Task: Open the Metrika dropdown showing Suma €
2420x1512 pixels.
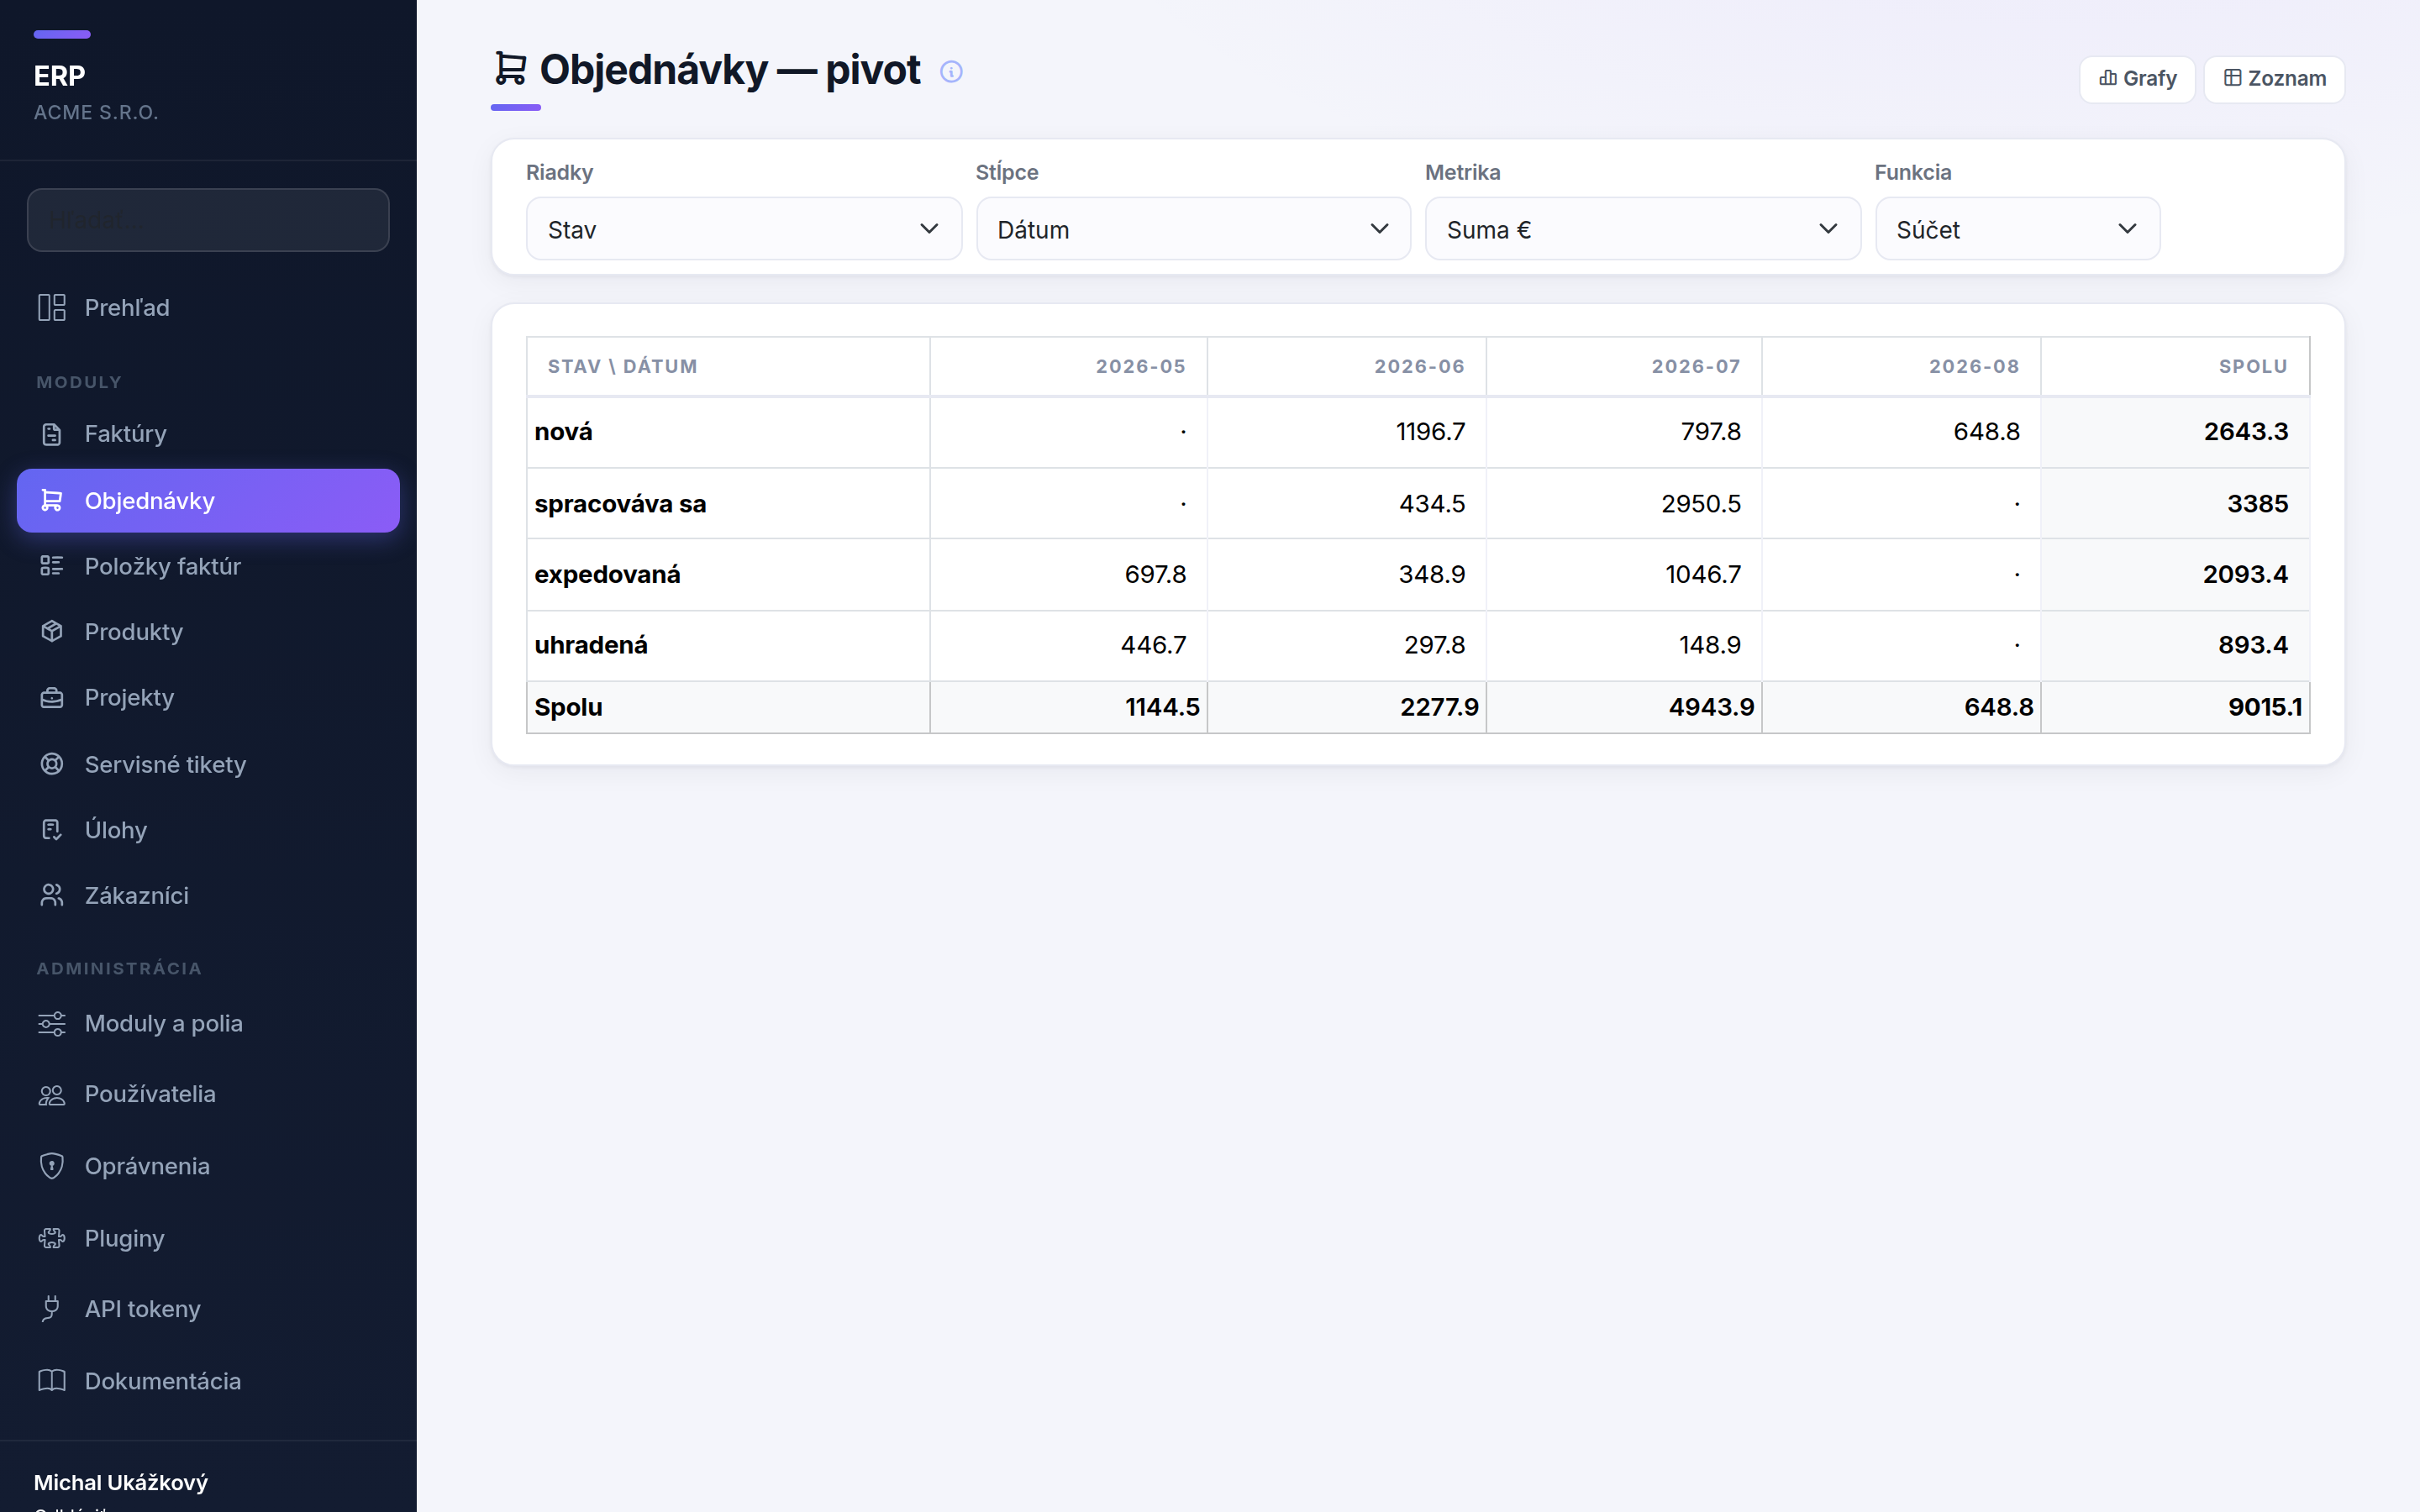Action: 1642,229
